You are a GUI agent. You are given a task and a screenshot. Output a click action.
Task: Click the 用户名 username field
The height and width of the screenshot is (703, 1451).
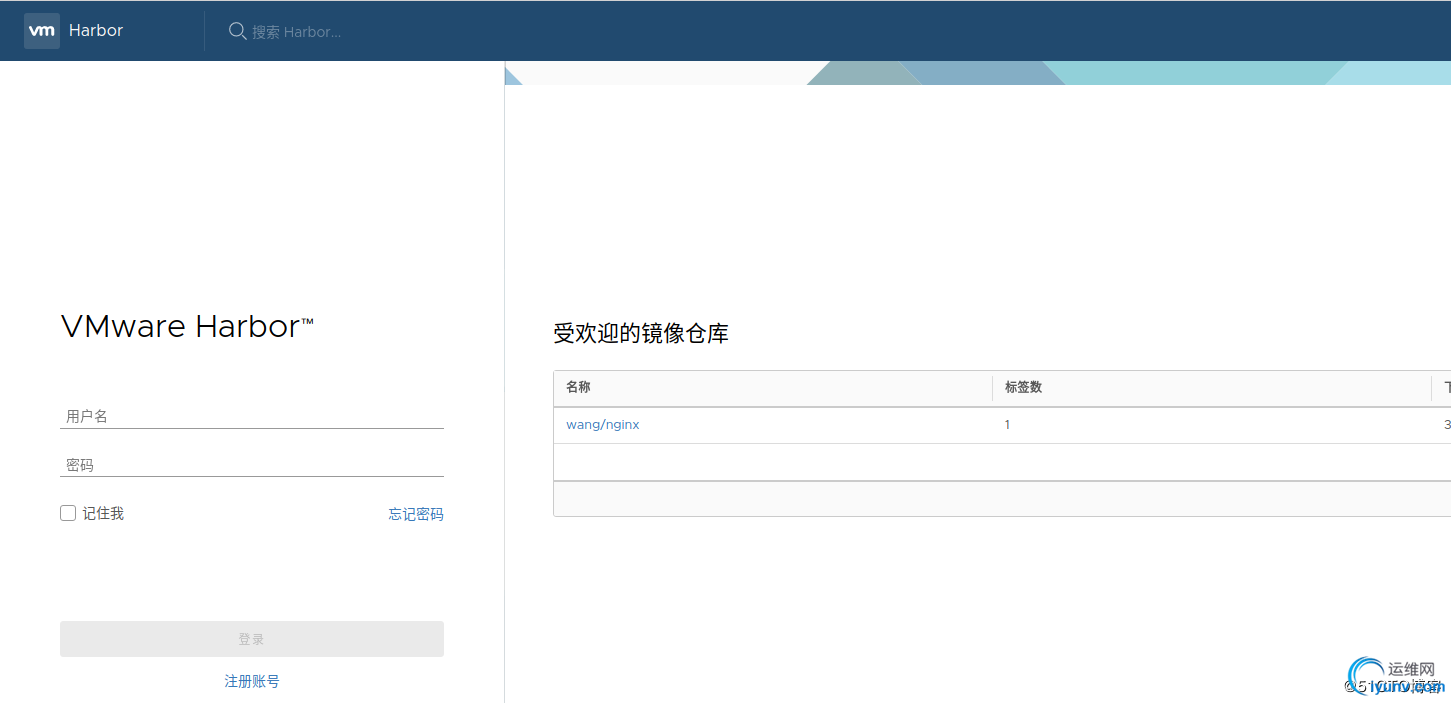tap(252, 416)
